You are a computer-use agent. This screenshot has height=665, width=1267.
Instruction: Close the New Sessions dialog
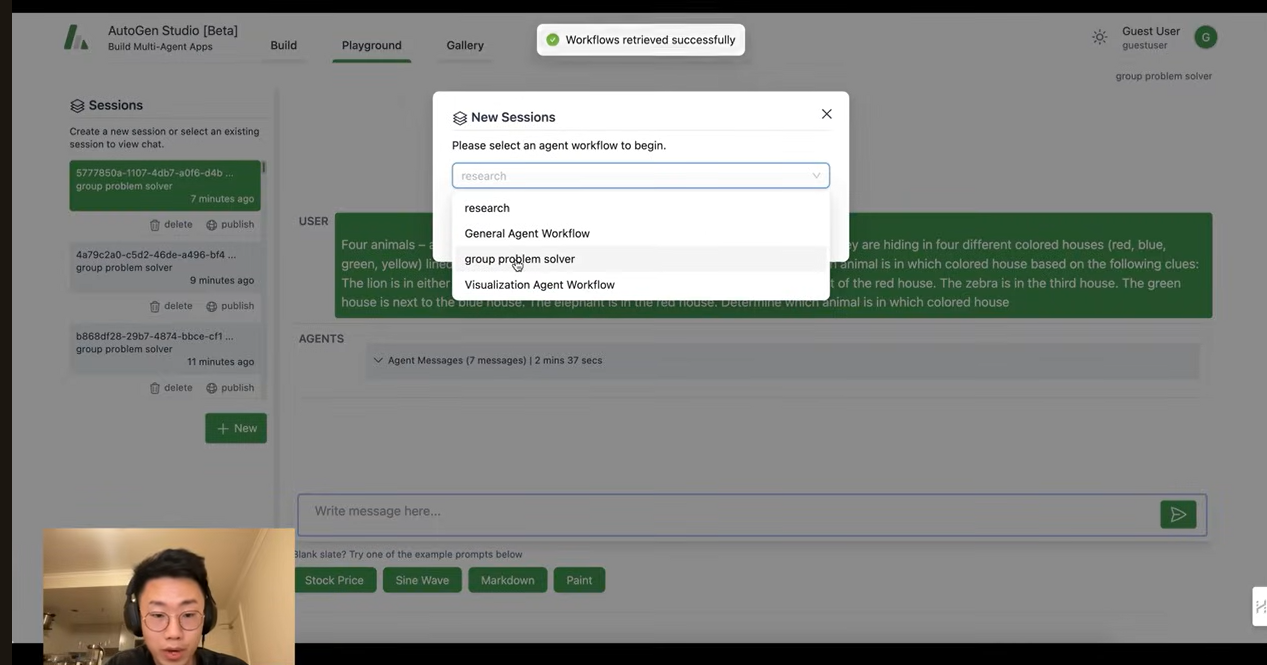coord(826,114)
